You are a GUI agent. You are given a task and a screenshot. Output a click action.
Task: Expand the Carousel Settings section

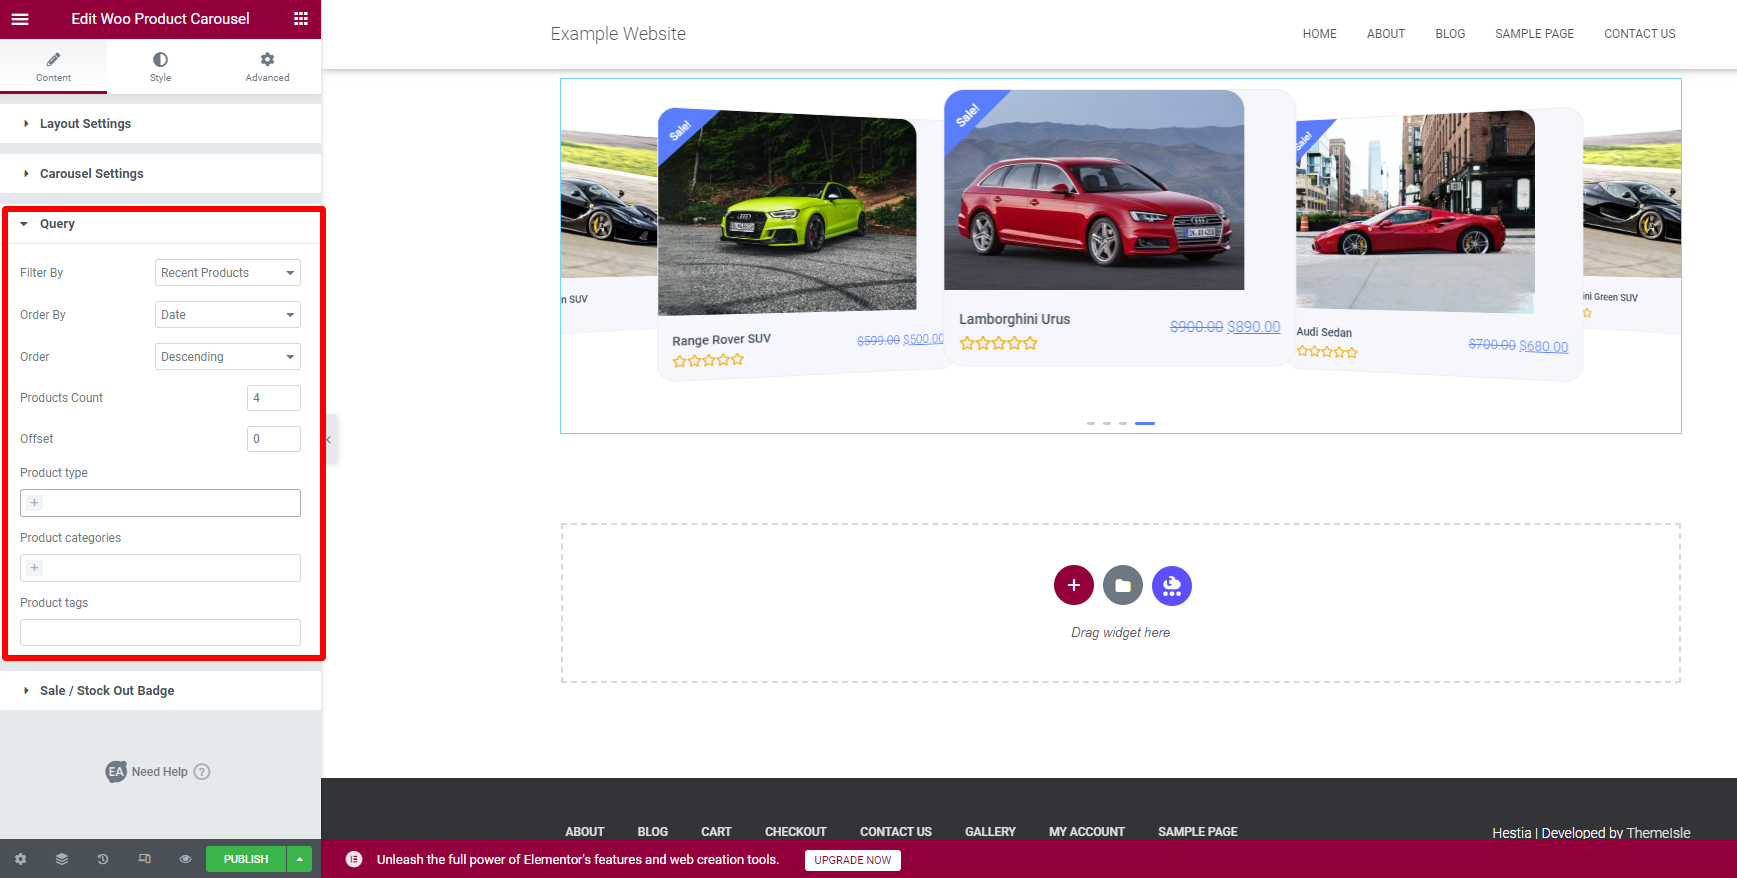click(x=160, y=174)
